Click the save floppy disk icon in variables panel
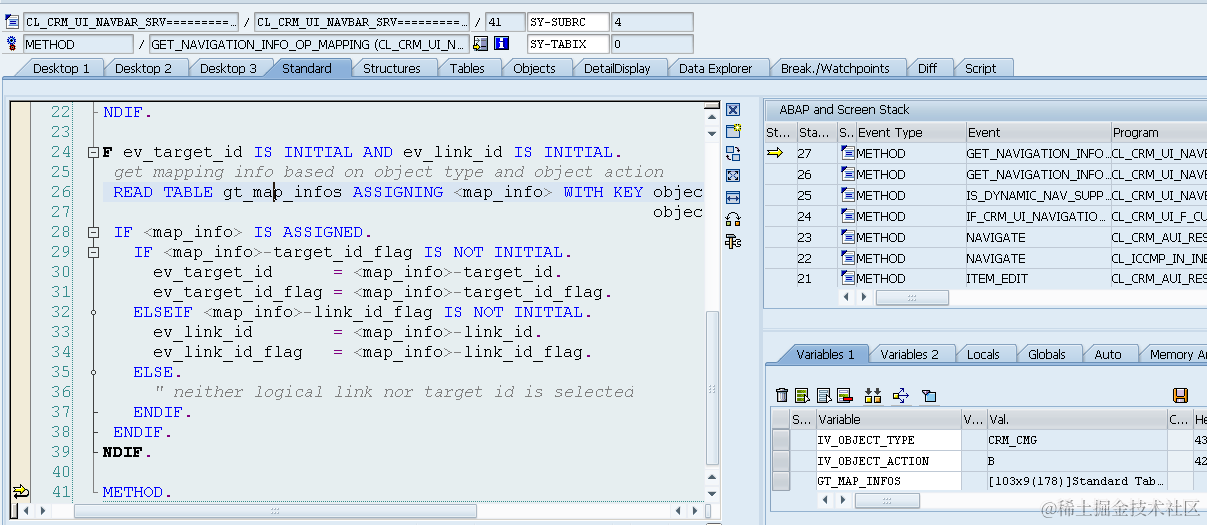This screenshot has height=525, width=1207. pyautogui.click(x=1180, y=396)
